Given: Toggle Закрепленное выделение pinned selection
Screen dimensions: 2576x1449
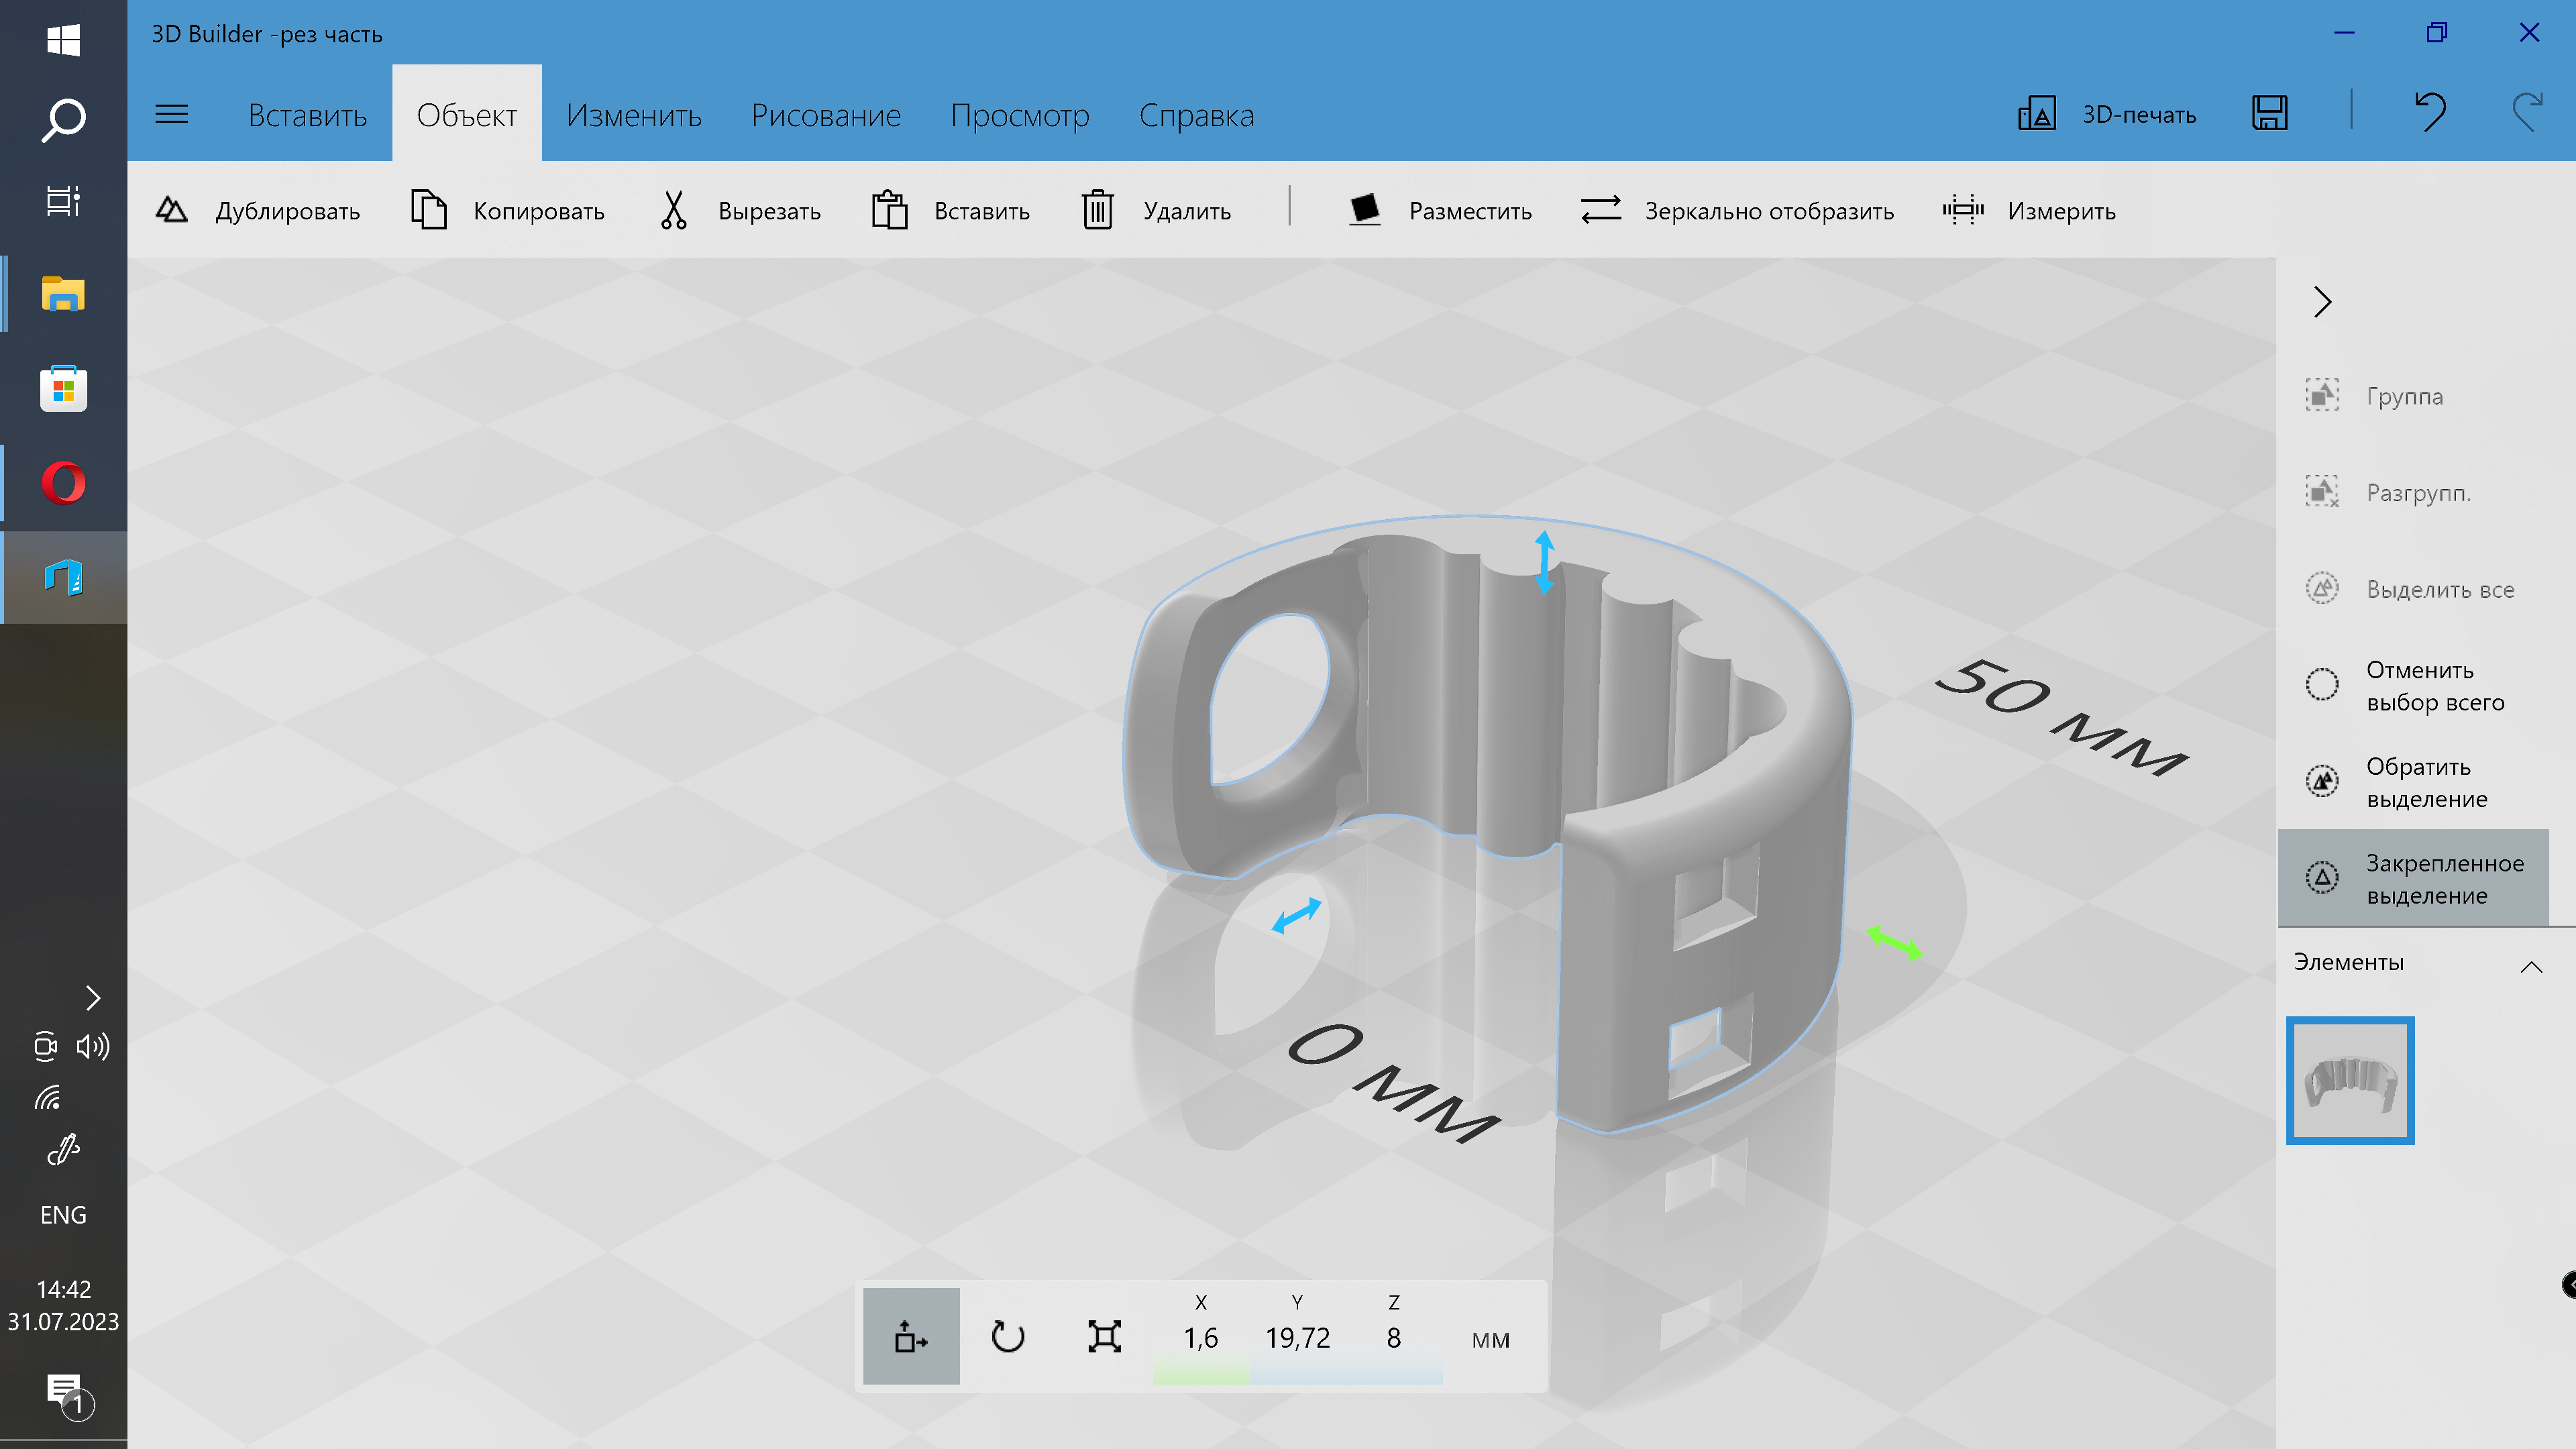Looking at the screenshot, I should (2413, 878).
